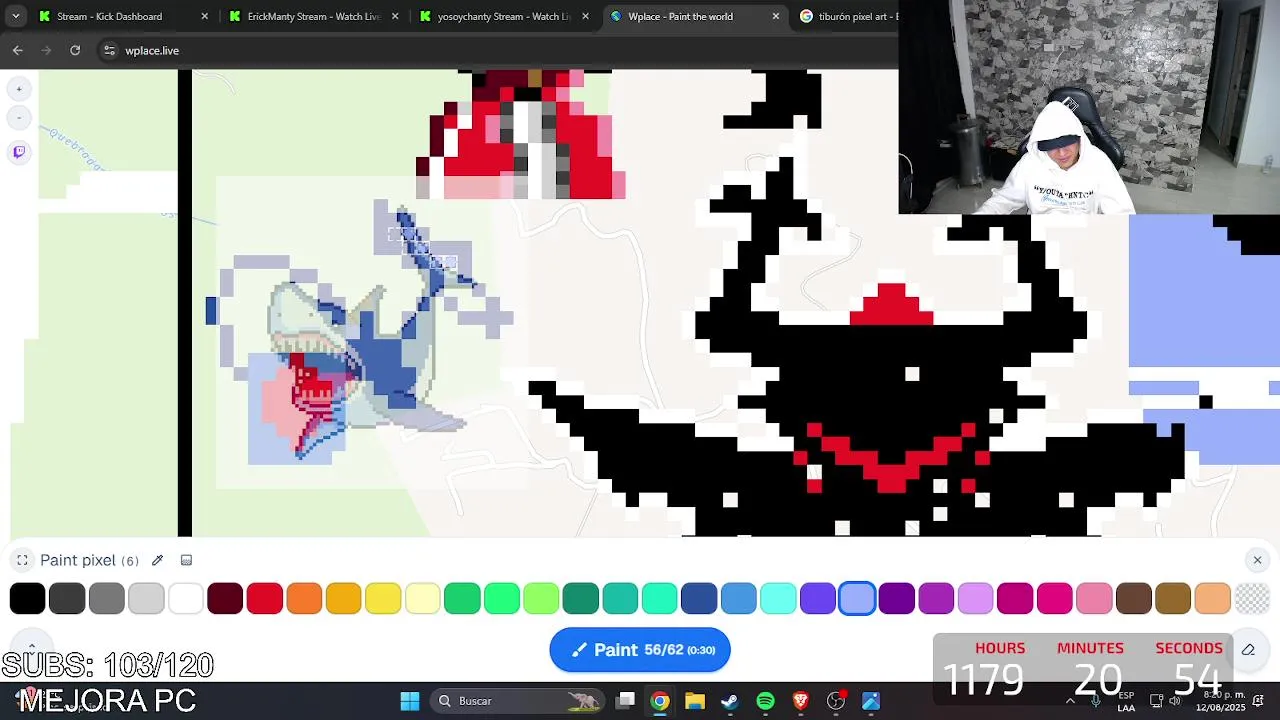Open File Explorer from the taskbar

point(695,701)
